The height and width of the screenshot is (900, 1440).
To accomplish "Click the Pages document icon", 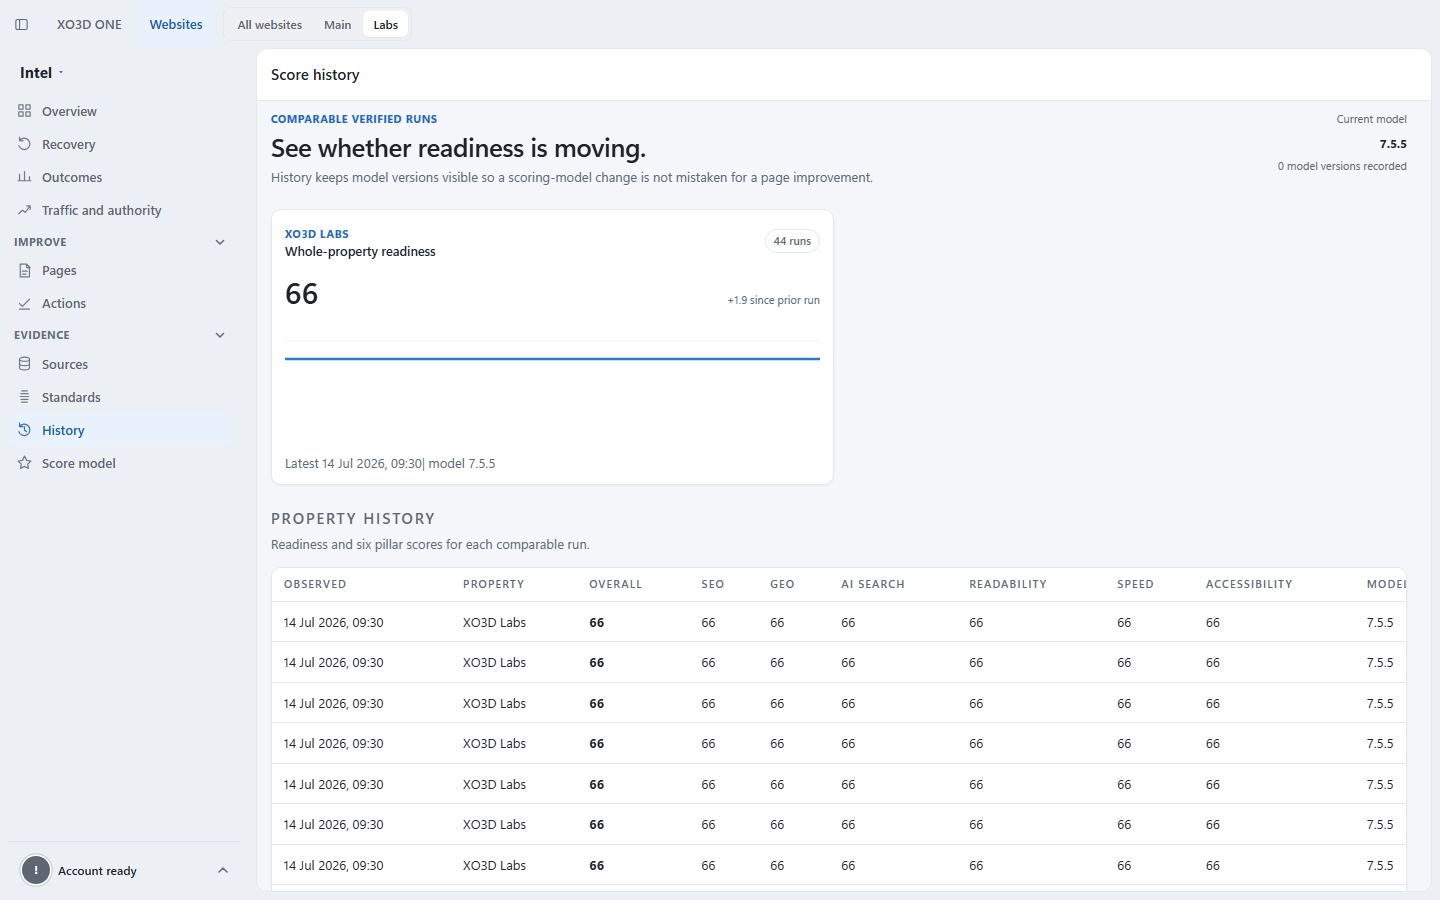I will click(25, 270).
